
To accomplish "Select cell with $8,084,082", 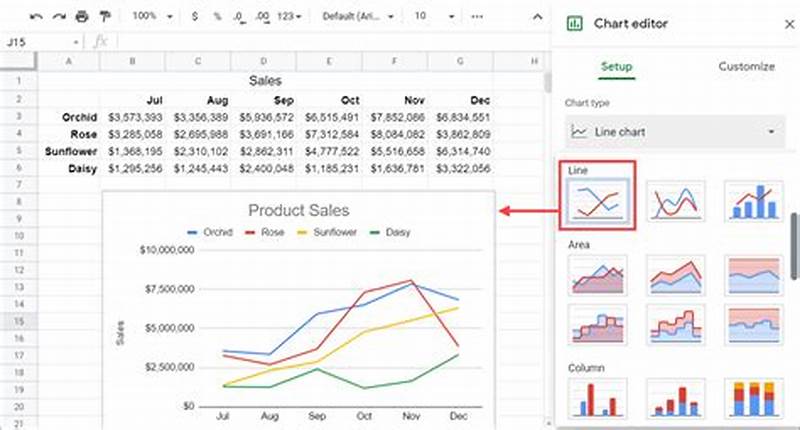I will pos(395,134).
